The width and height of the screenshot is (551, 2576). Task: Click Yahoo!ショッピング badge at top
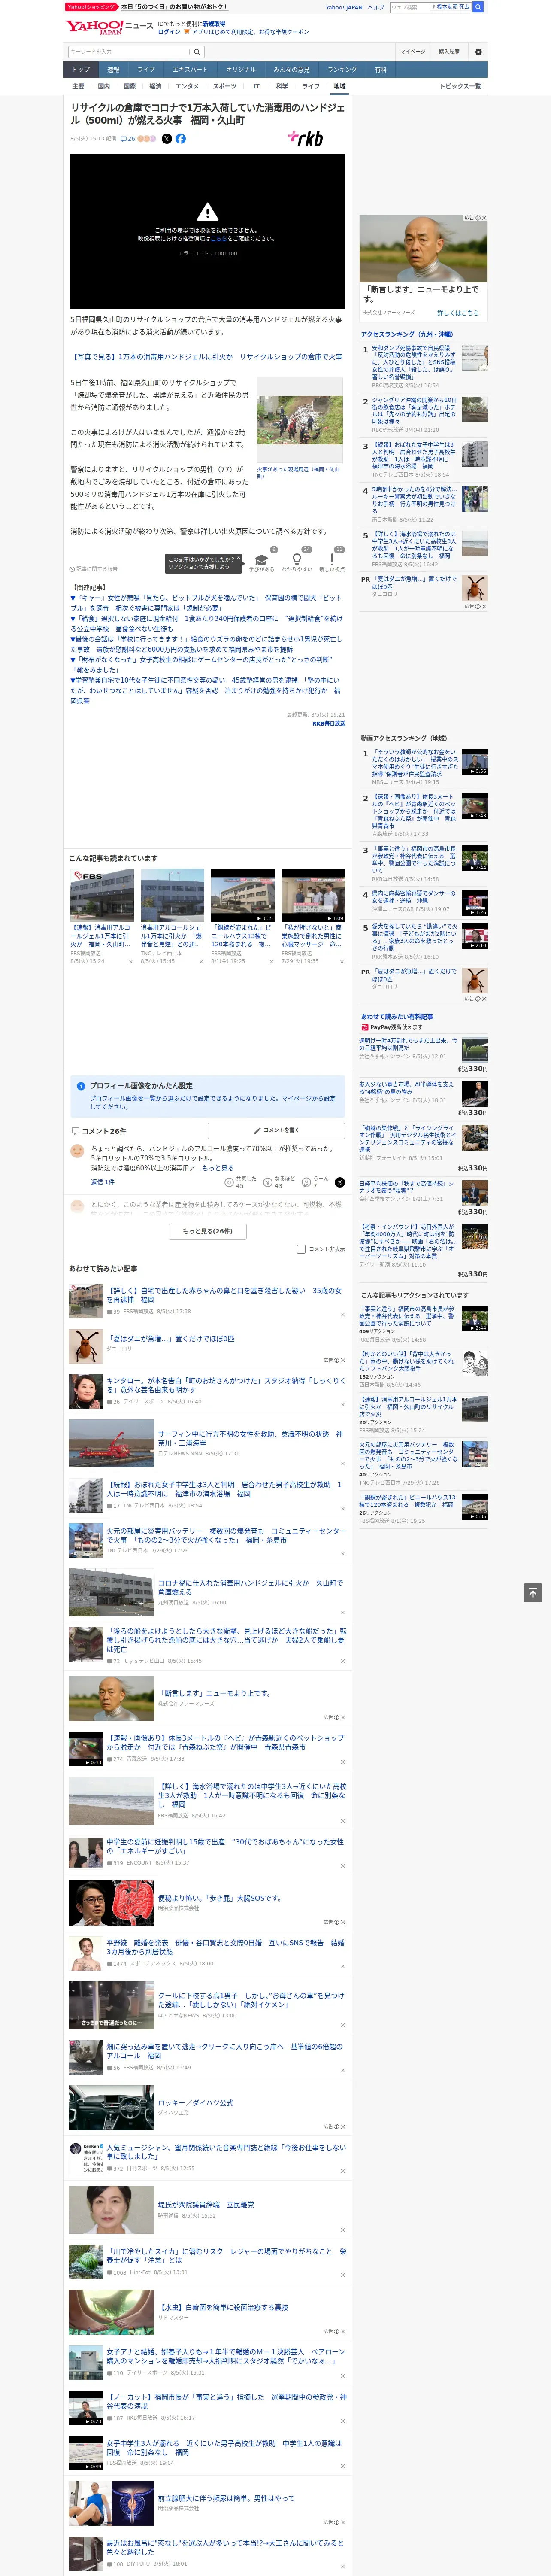[91, 7]
